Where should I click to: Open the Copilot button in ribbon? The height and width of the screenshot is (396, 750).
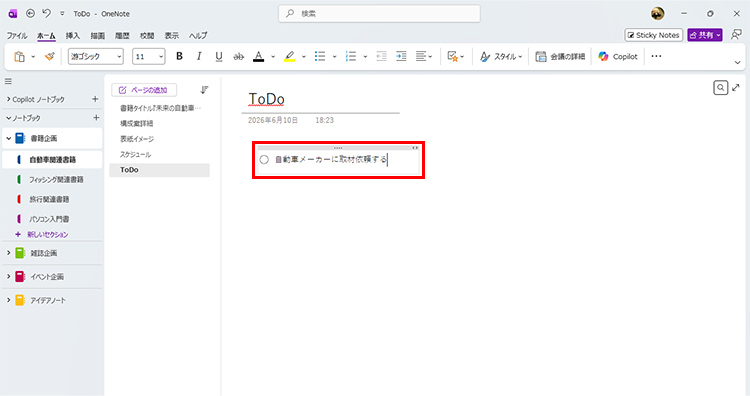tap(618, 56)
